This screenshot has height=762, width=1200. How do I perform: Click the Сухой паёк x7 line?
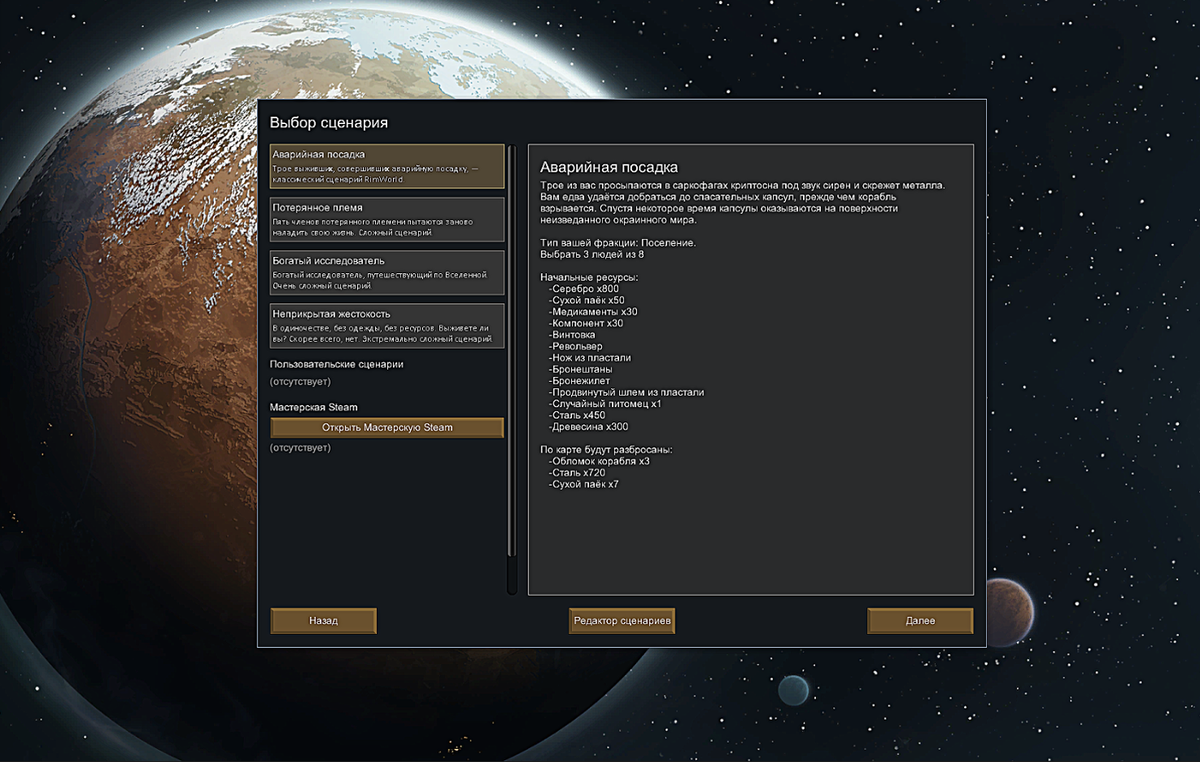[x=584, y=484]
